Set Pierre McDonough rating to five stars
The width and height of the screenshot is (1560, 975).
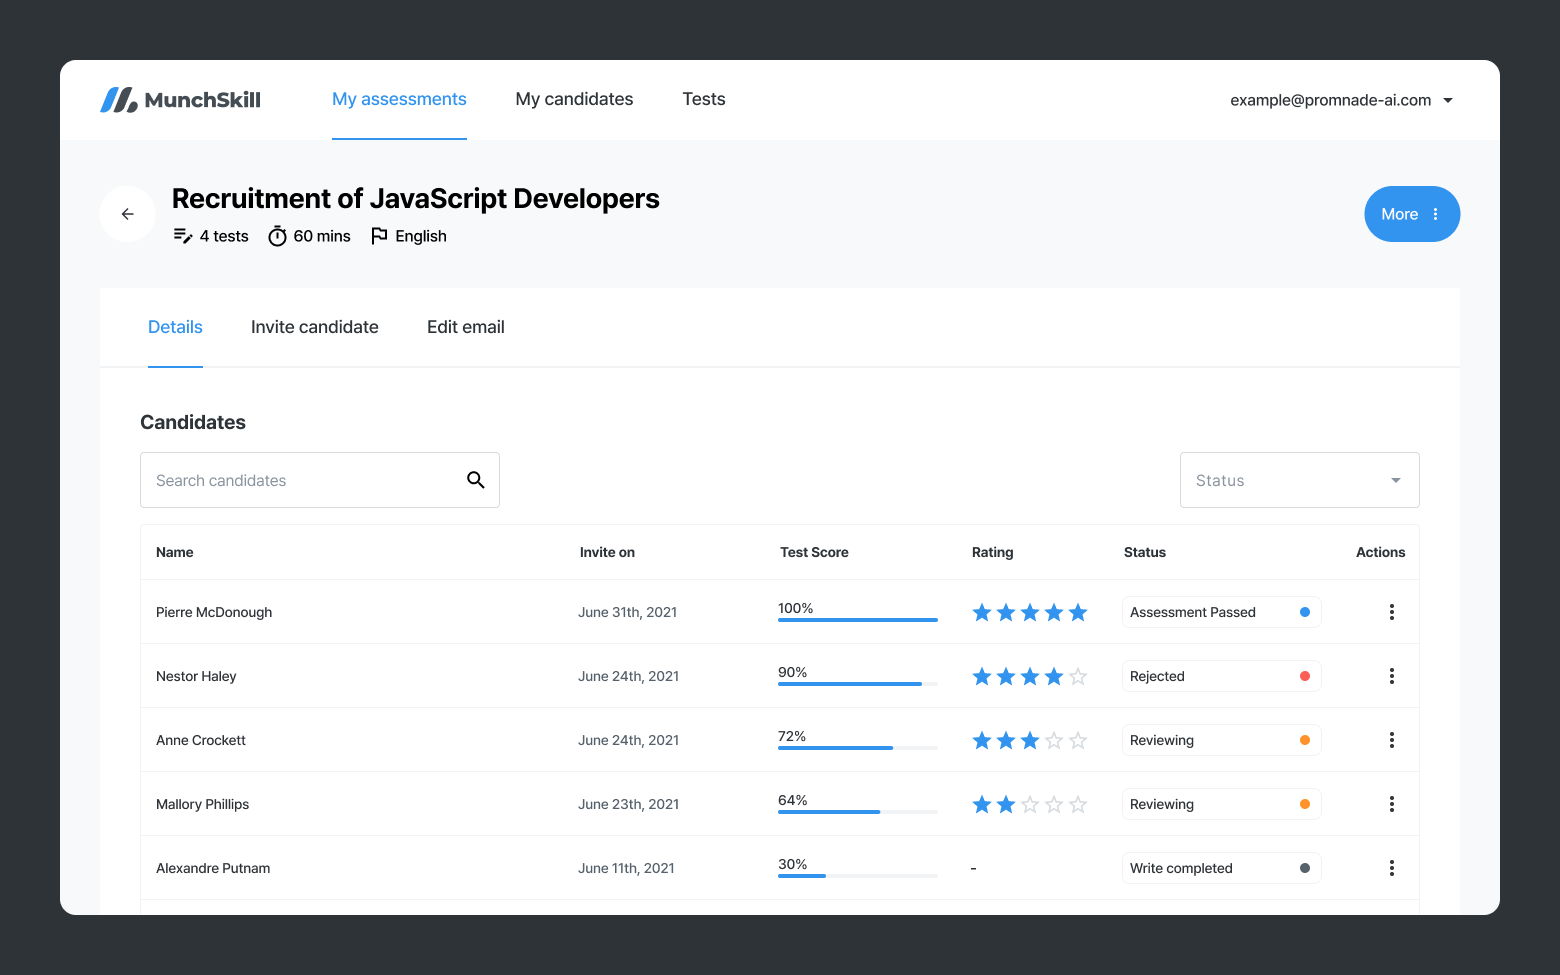[1078, 612]
